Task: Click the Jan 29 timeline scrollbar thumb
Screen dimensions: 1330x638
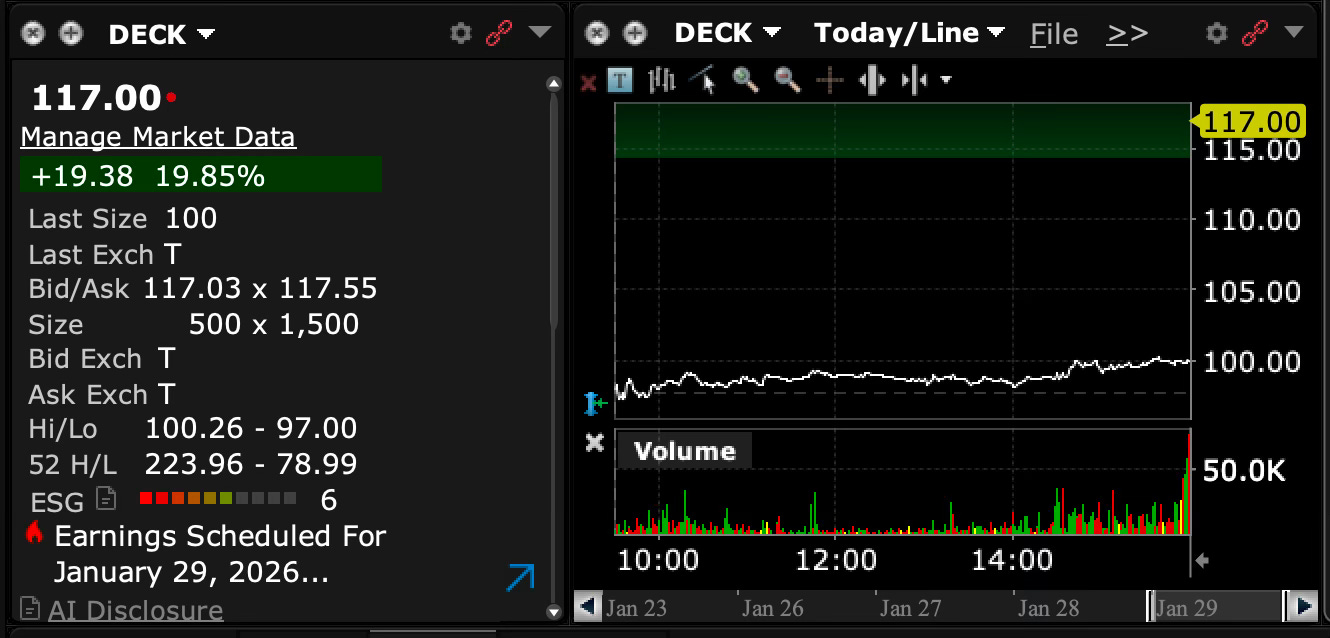Action: click(1216, 607)
